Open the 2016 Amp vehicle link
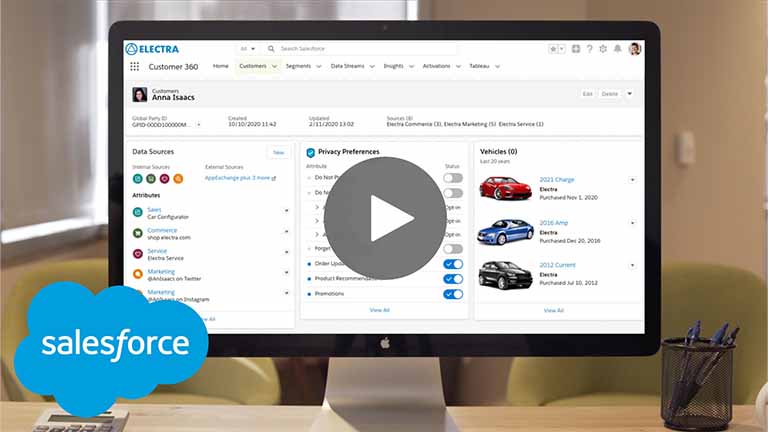This screenshot has height=432, width=768. click(553, 223)
